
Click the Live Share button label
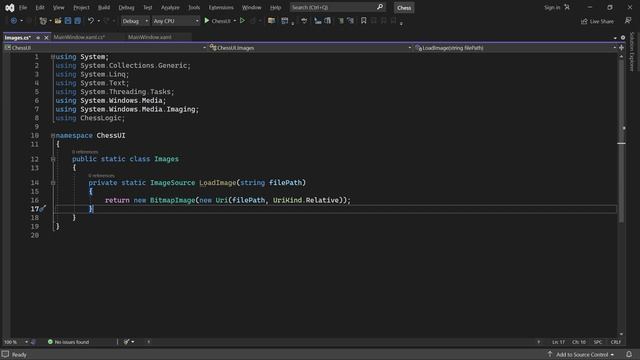coord(602,21)
